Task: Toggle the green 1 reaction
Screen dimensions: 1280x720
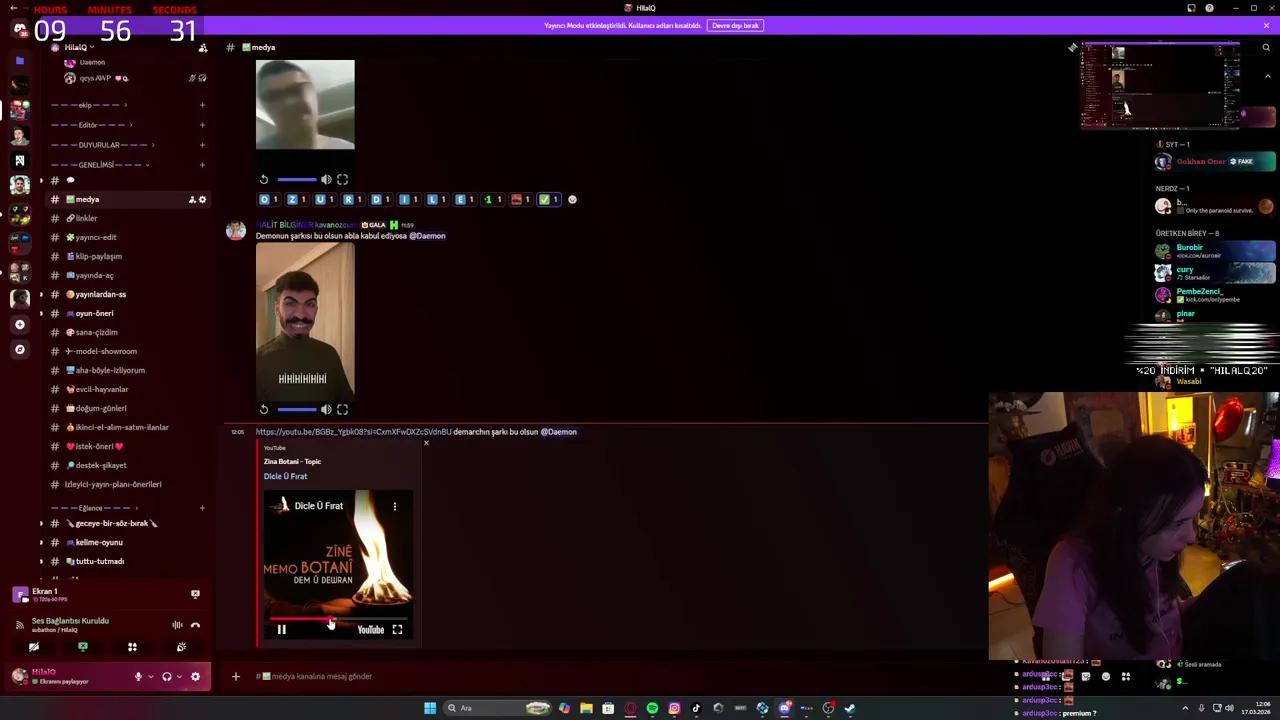Action: [x=492, y=199]
